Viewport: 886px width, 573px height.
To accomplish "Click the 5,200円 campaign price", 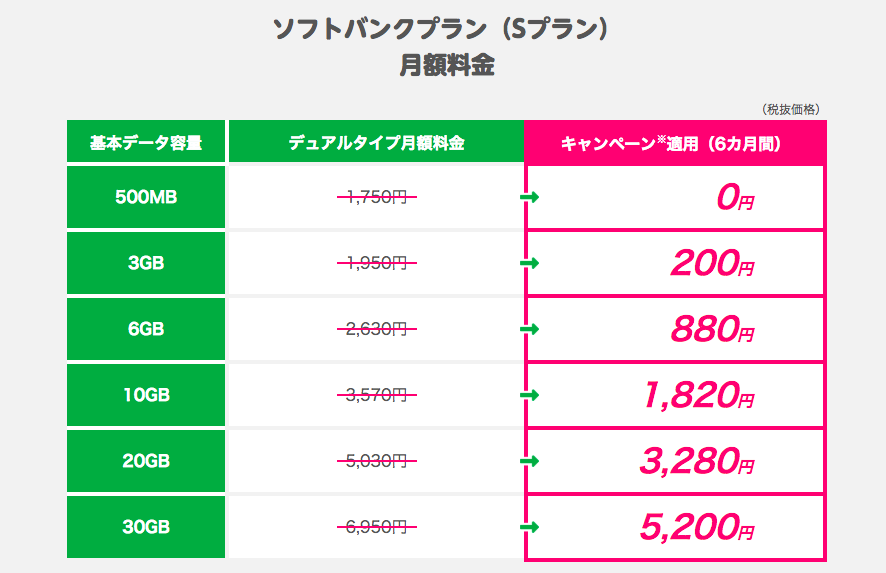I will pos(697,527).
